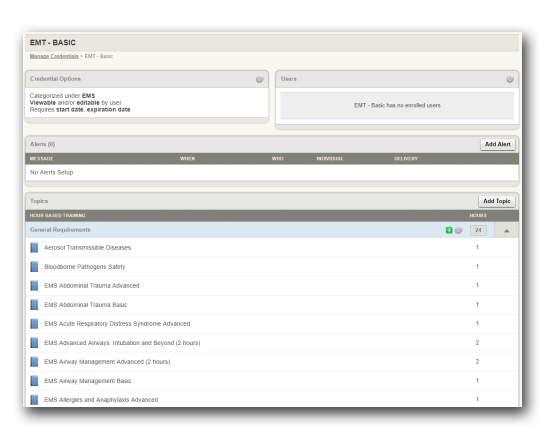The height and width of the screenshot is (440, 545).
Task: Click the Add Alert button
Action: click(x=498, y=144)
